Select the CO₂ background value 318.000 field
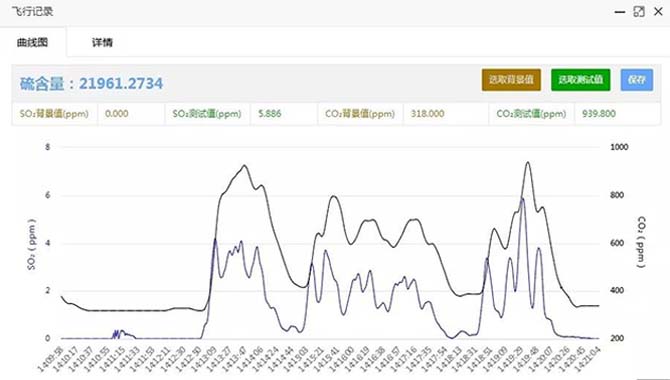 [446, 114]
